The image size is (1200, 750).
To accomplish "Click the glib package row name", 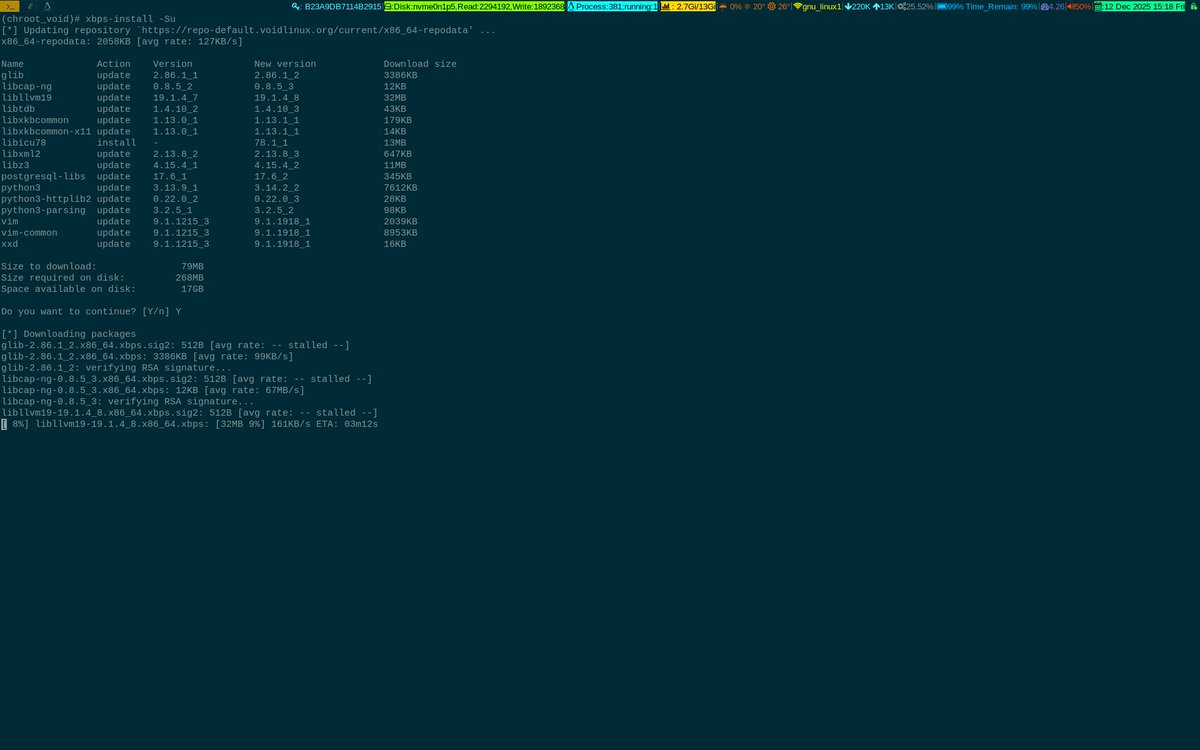I will (12, 75).
